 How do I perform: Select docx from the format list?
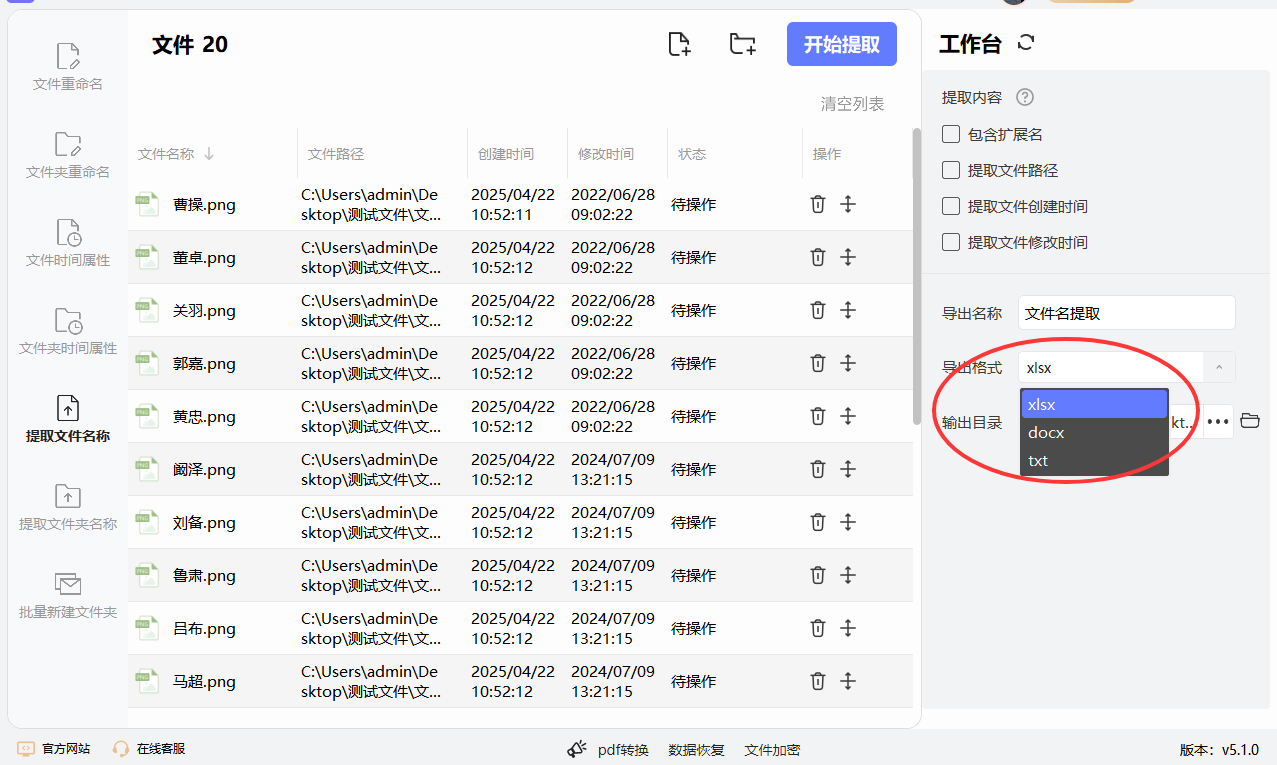point(1094,432)
